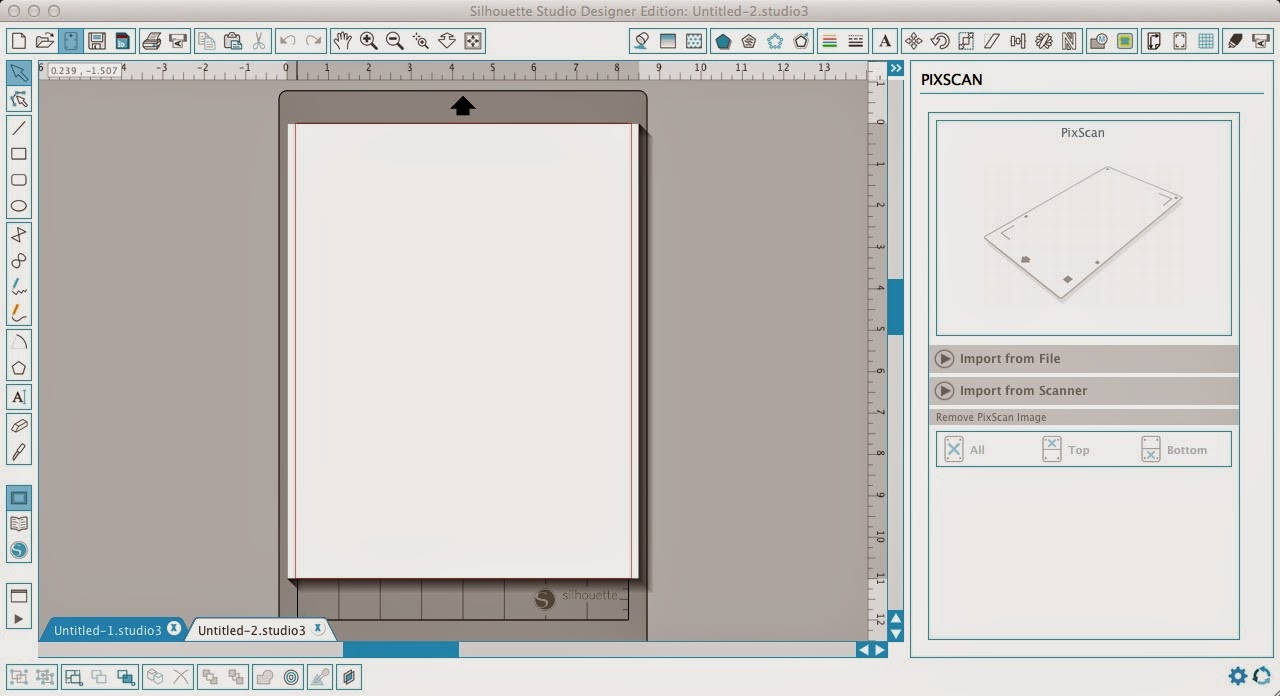
Task: Remove Bottom PixScan image
Action: click(x=1174, y=449)
